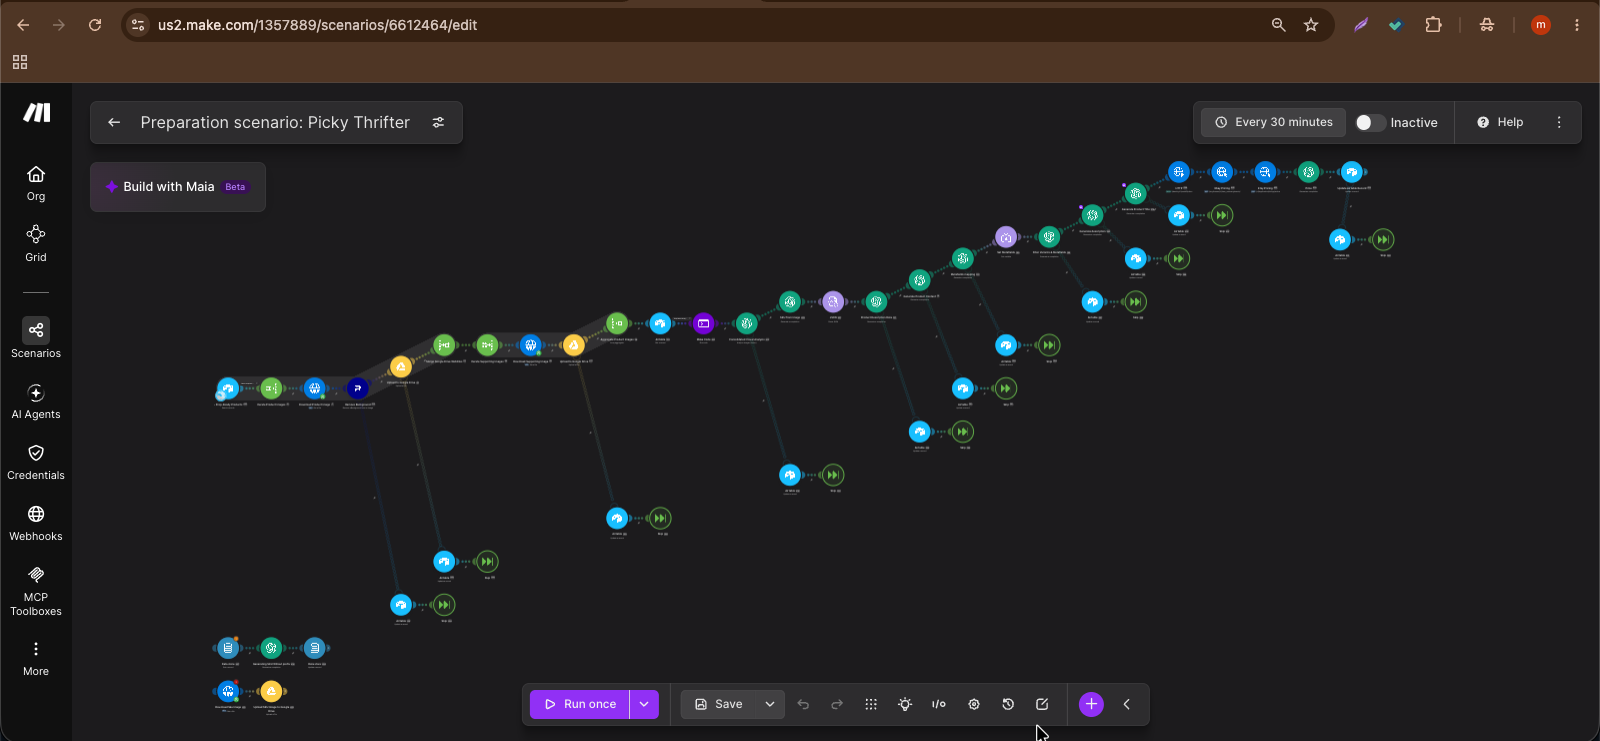Expand the Run once dropdown arrow
This screenshot has height=741, width=1600.
pyautogui.click(x=644, y=704)
